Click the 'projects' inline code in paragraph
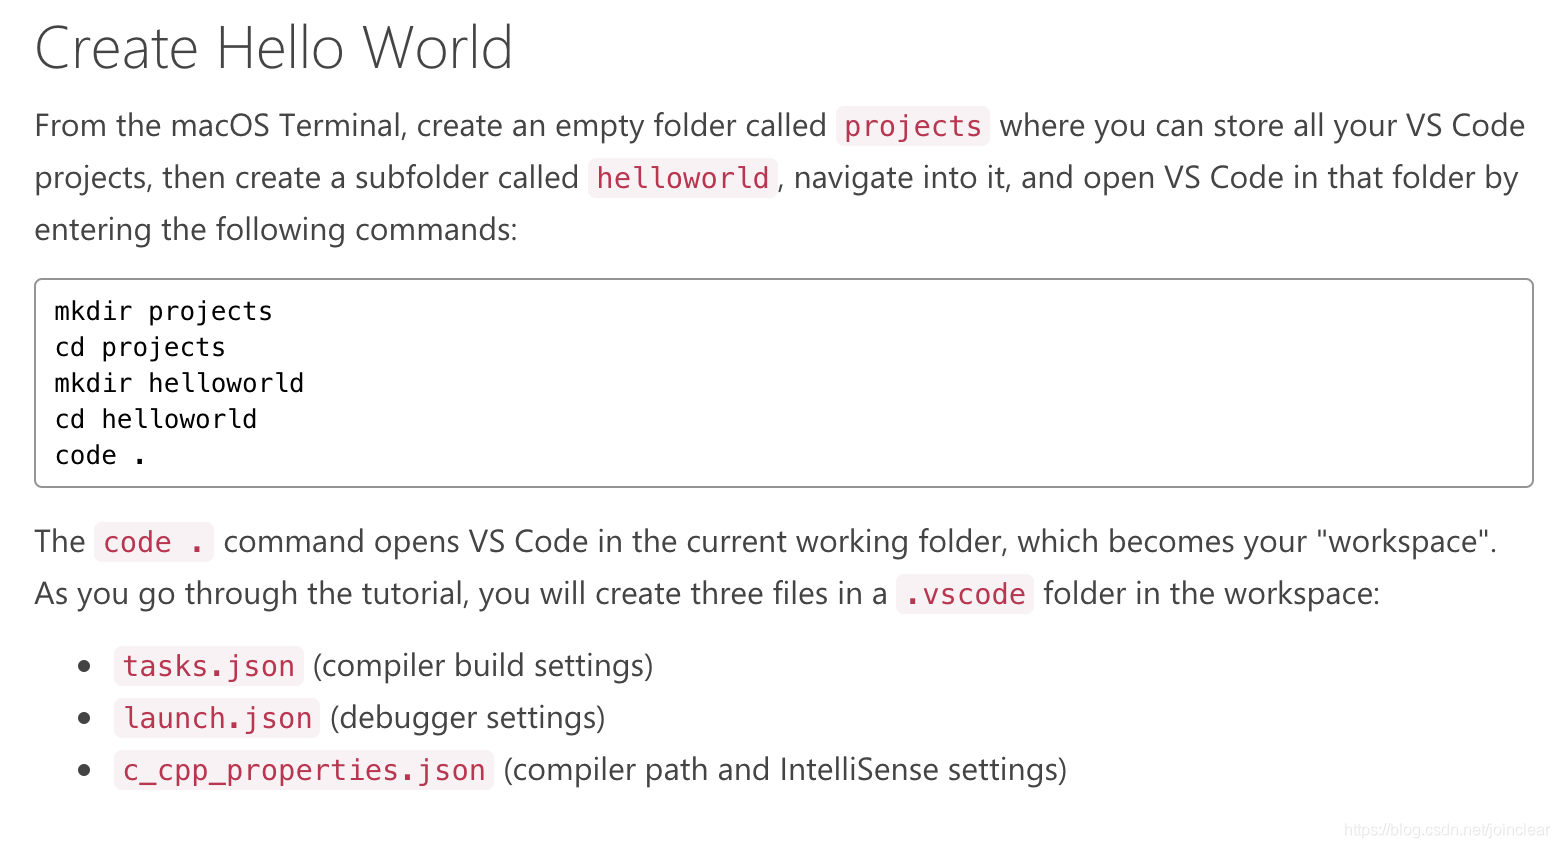Image resolution: width=1560 pixels, height=848 pixels. point(913,126)
